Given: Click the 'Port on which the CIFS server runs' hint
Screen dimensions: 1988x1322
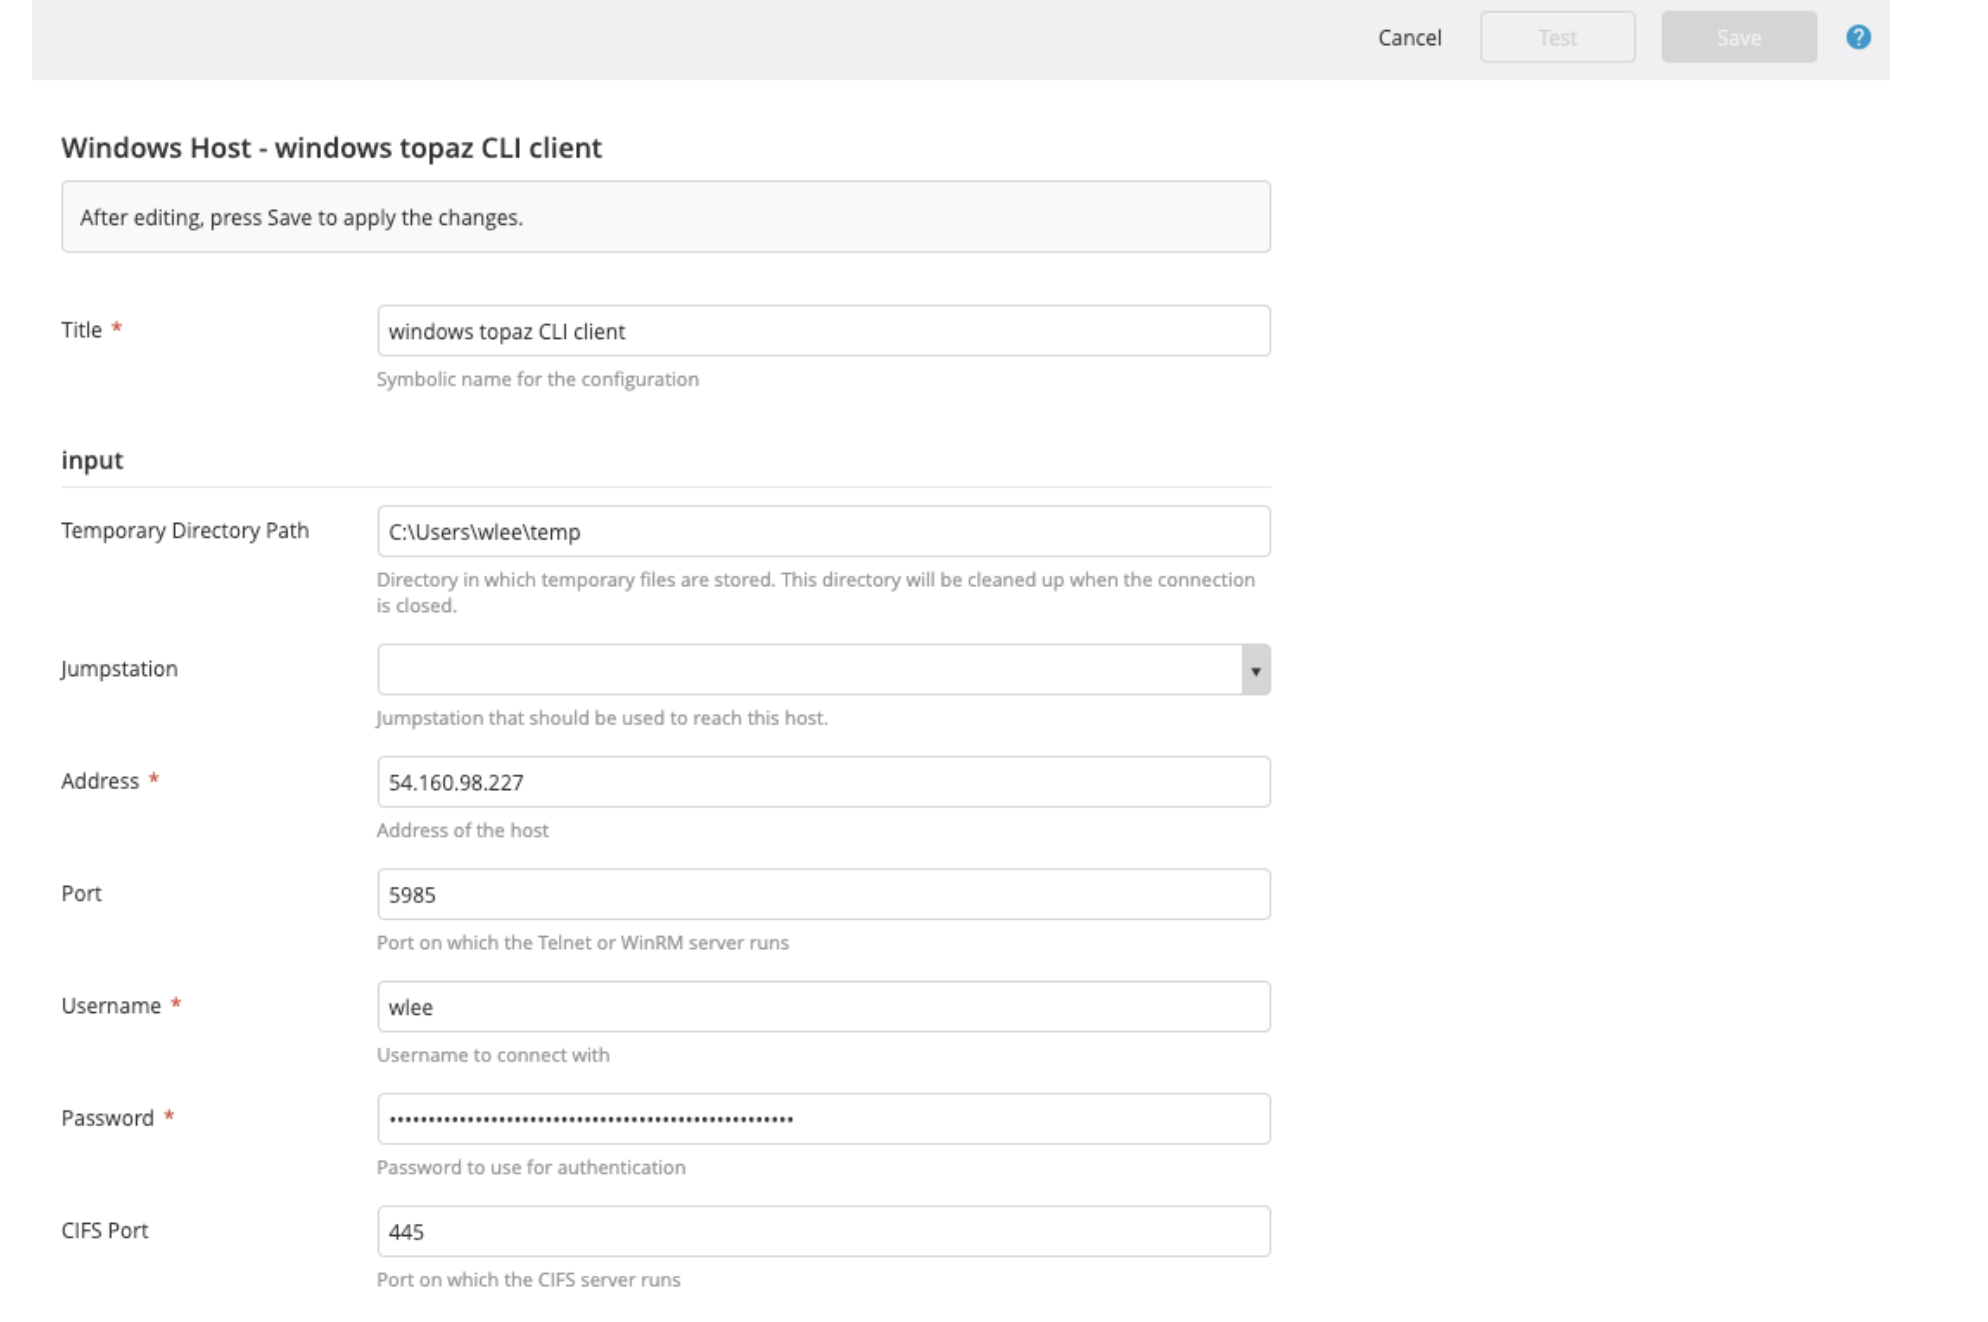Looking at the screenshot, I should (528, 1280).
